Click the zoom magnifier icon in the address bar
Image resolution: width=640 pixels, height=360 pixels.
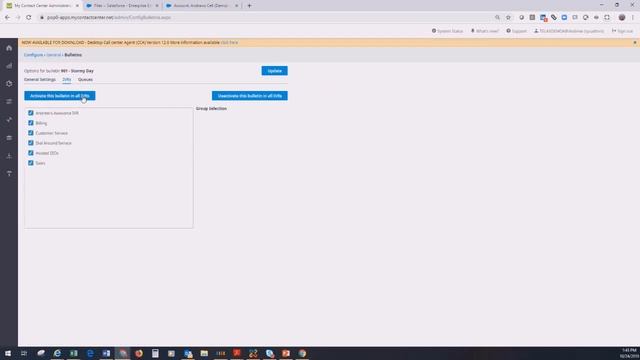[497, 18]
